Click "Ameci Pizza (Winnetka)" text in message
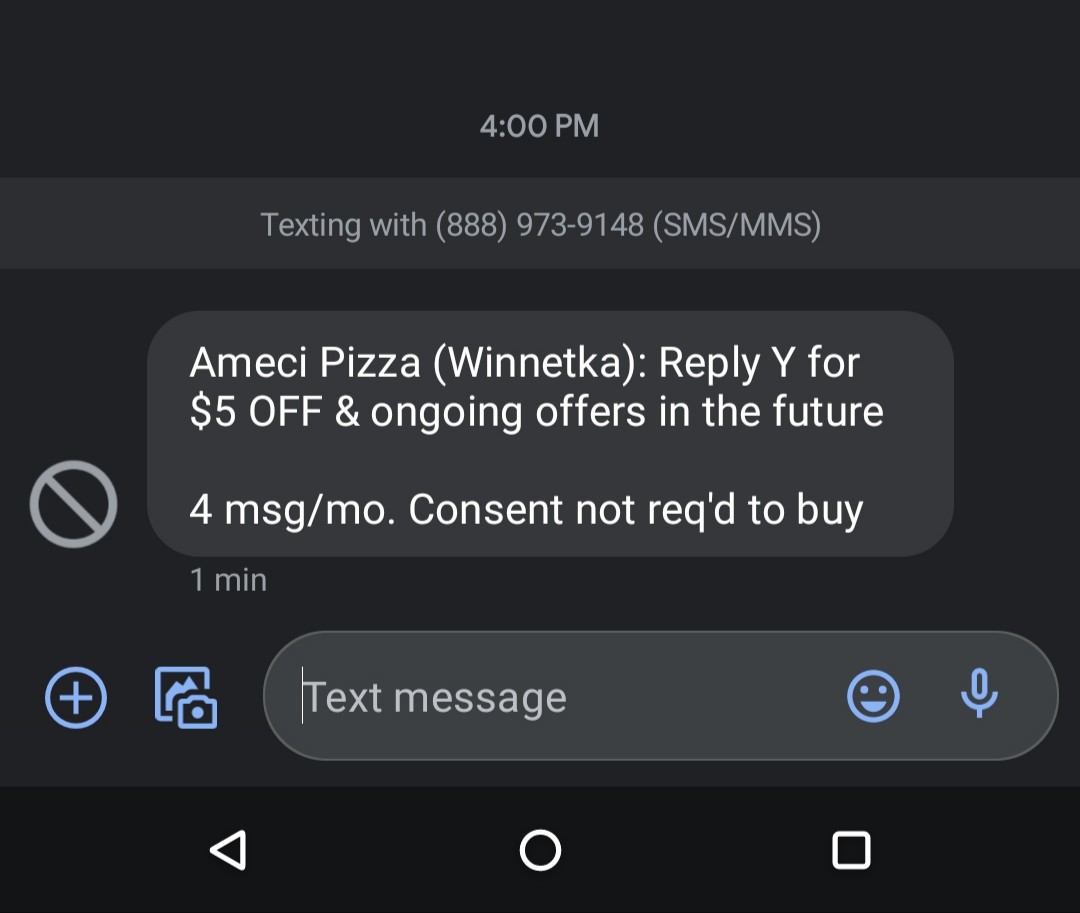 [419, 363]
